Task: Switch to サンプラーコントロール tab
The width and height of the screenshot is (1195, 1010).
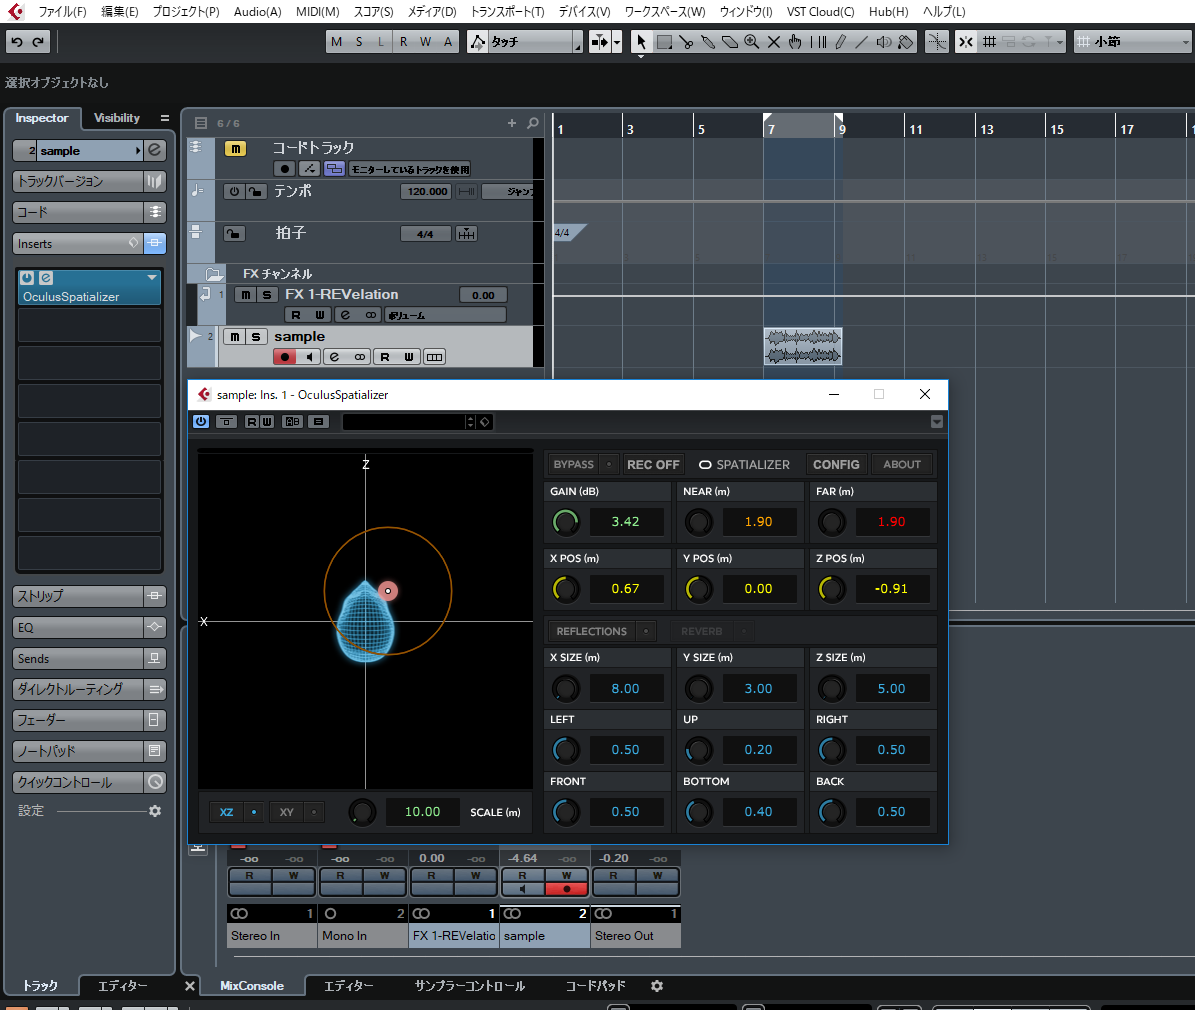Action: click(469, 986)
